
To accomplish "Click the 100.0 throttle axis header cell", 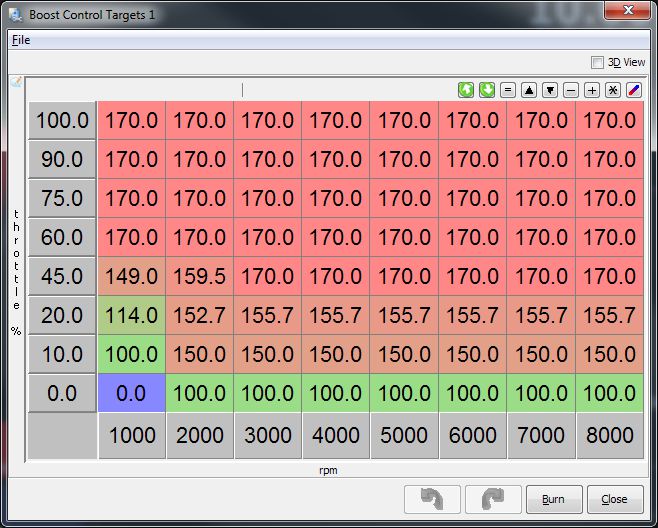I will click(62, 121).
